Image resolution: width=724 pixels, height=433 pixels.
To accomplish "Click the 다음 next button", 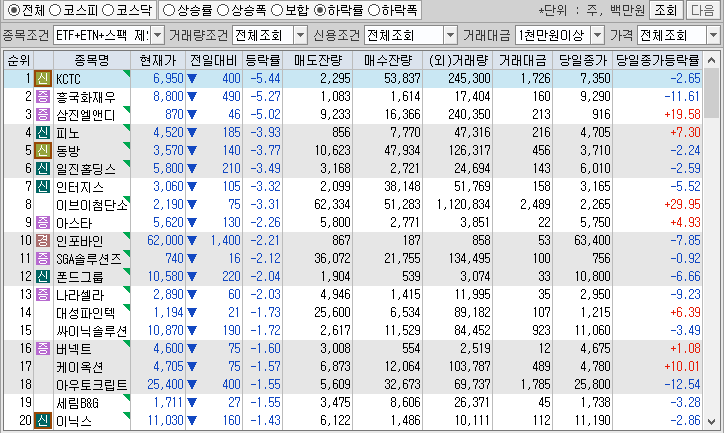I will (703, 10).
